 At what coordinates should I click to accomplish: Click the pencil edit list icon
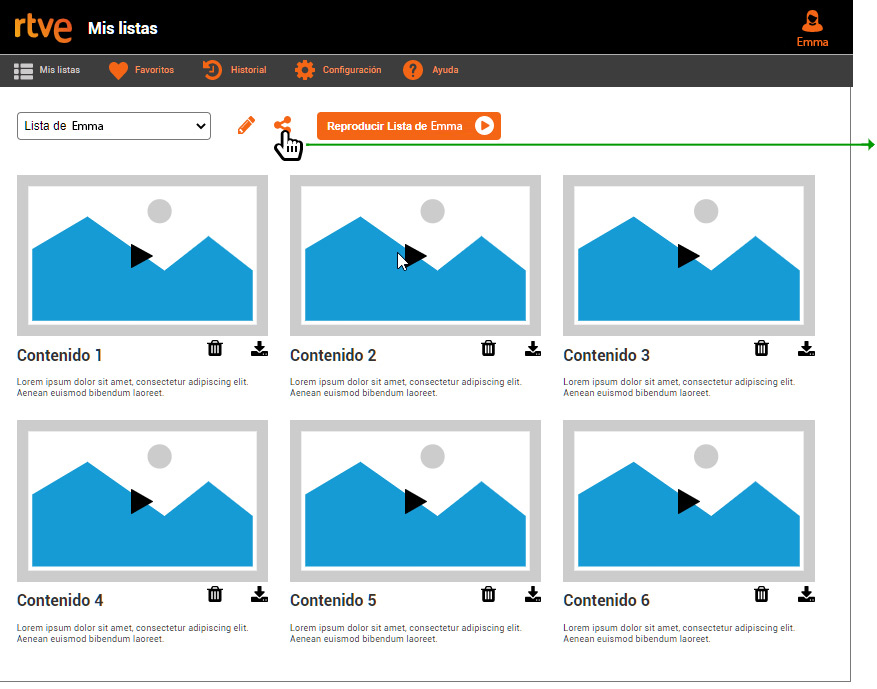pos(246,126)
